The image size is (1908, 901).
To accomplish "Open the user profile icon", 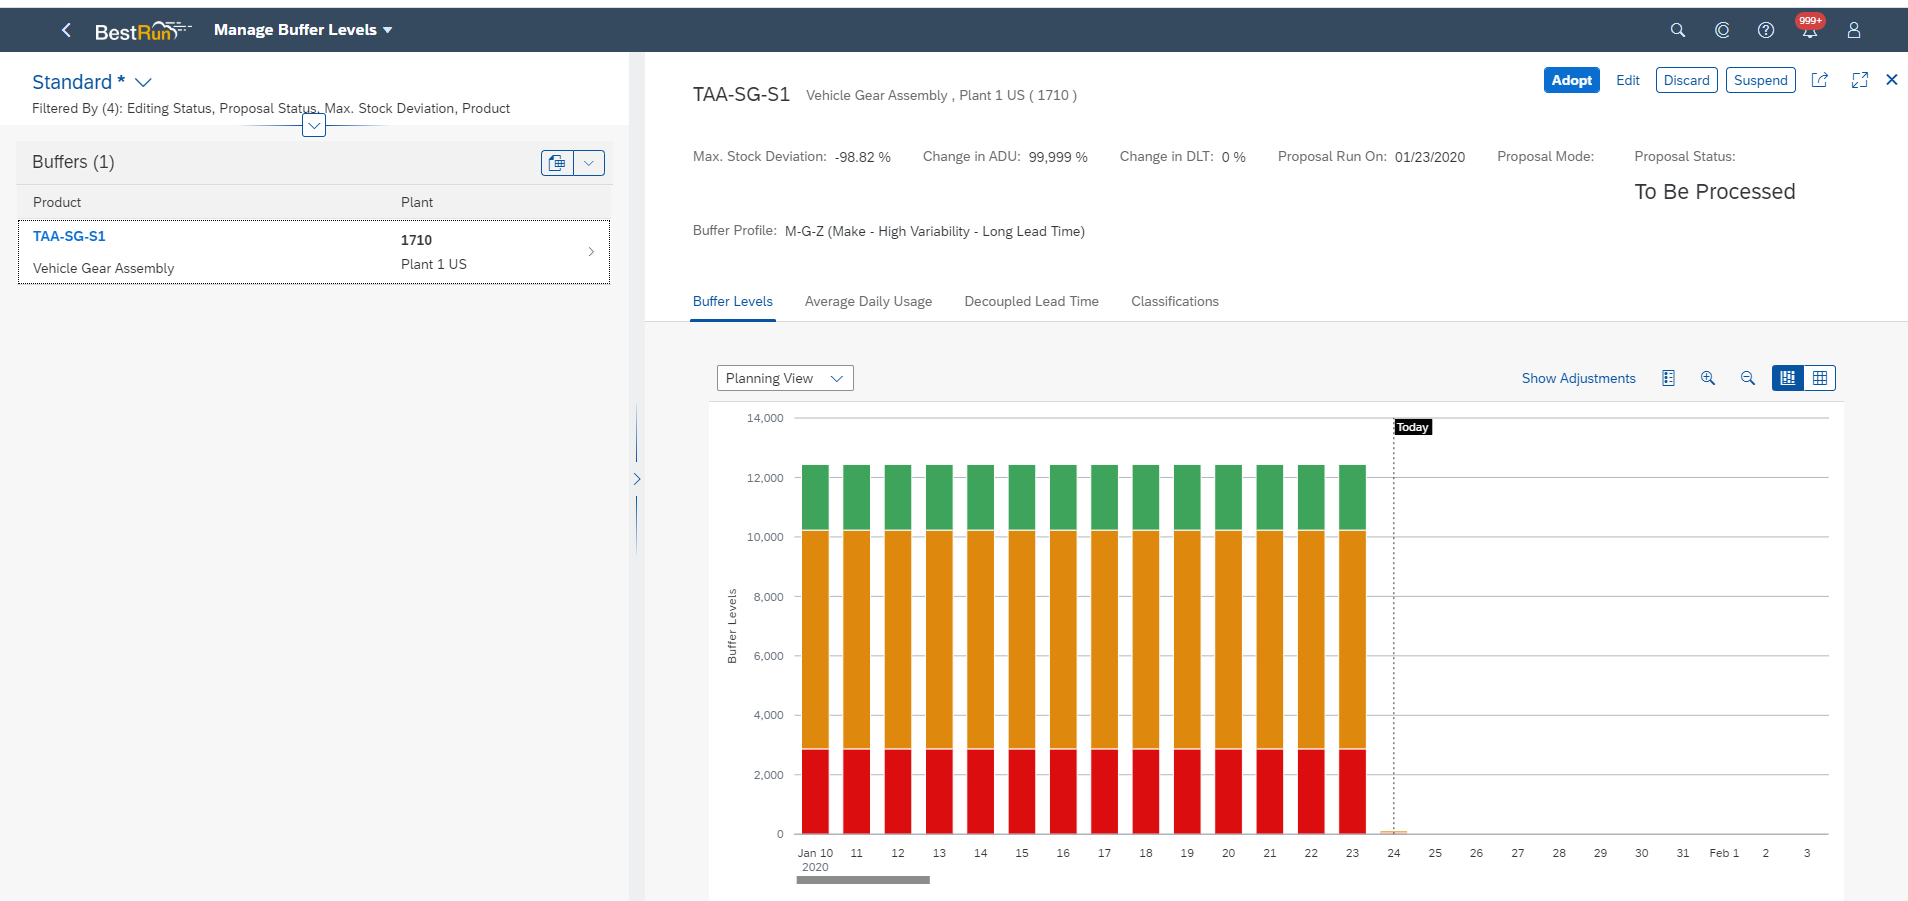I will click(x=1853, y=30).
